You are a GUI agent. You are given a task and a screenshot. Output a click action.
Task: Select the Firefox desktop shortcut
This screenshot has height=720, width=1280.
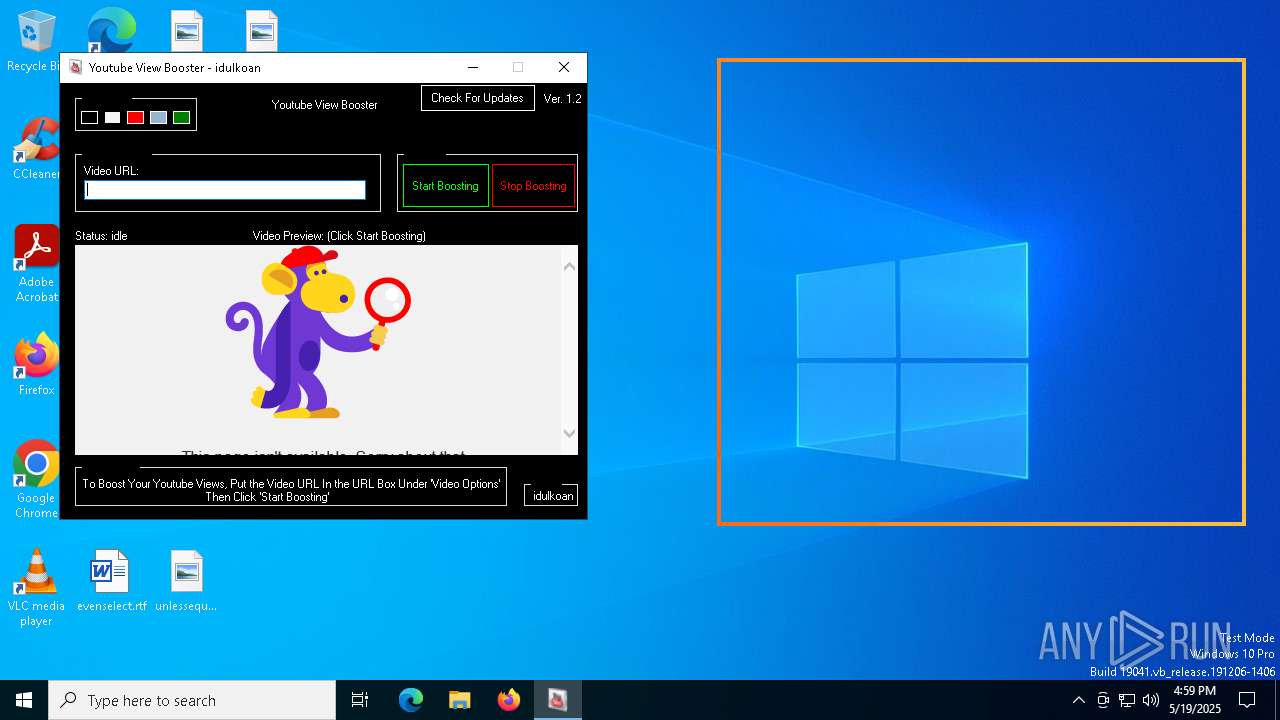pos(37,365)
